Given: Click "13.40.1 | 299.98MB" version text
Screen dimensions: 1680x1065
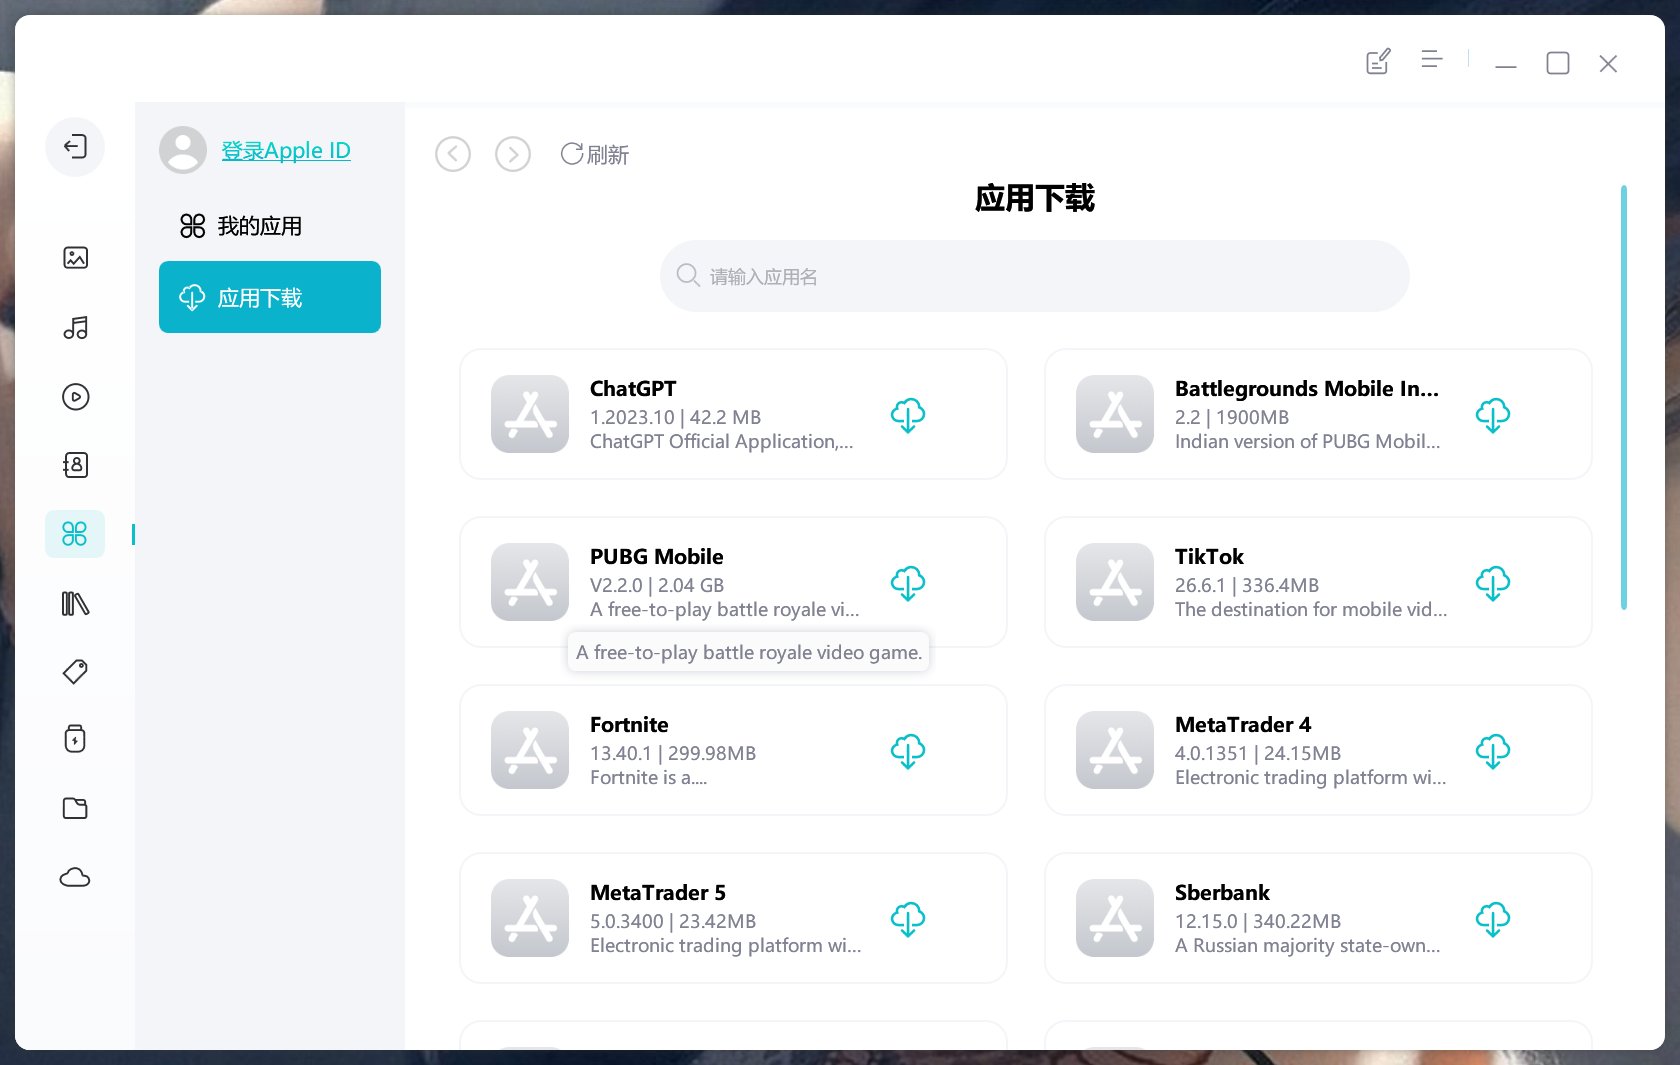Looking at the screenshot, I should click(x=673, y=753).
